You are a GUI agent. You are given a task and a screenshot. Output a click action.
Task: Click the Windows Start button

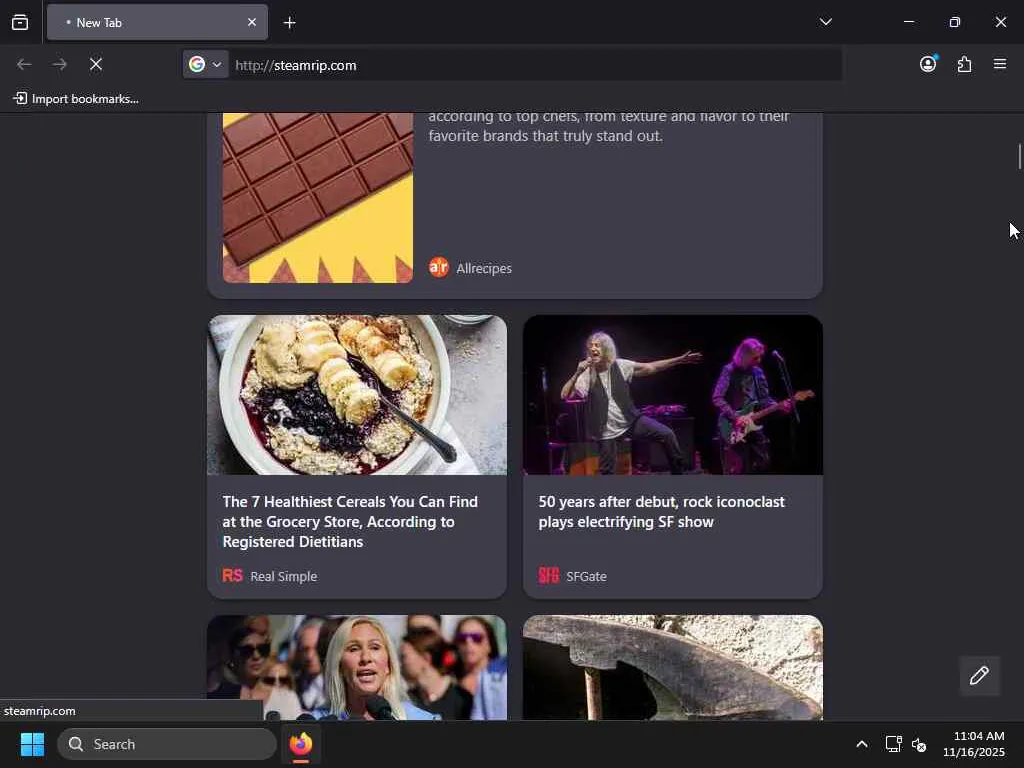tap(32, 744)
